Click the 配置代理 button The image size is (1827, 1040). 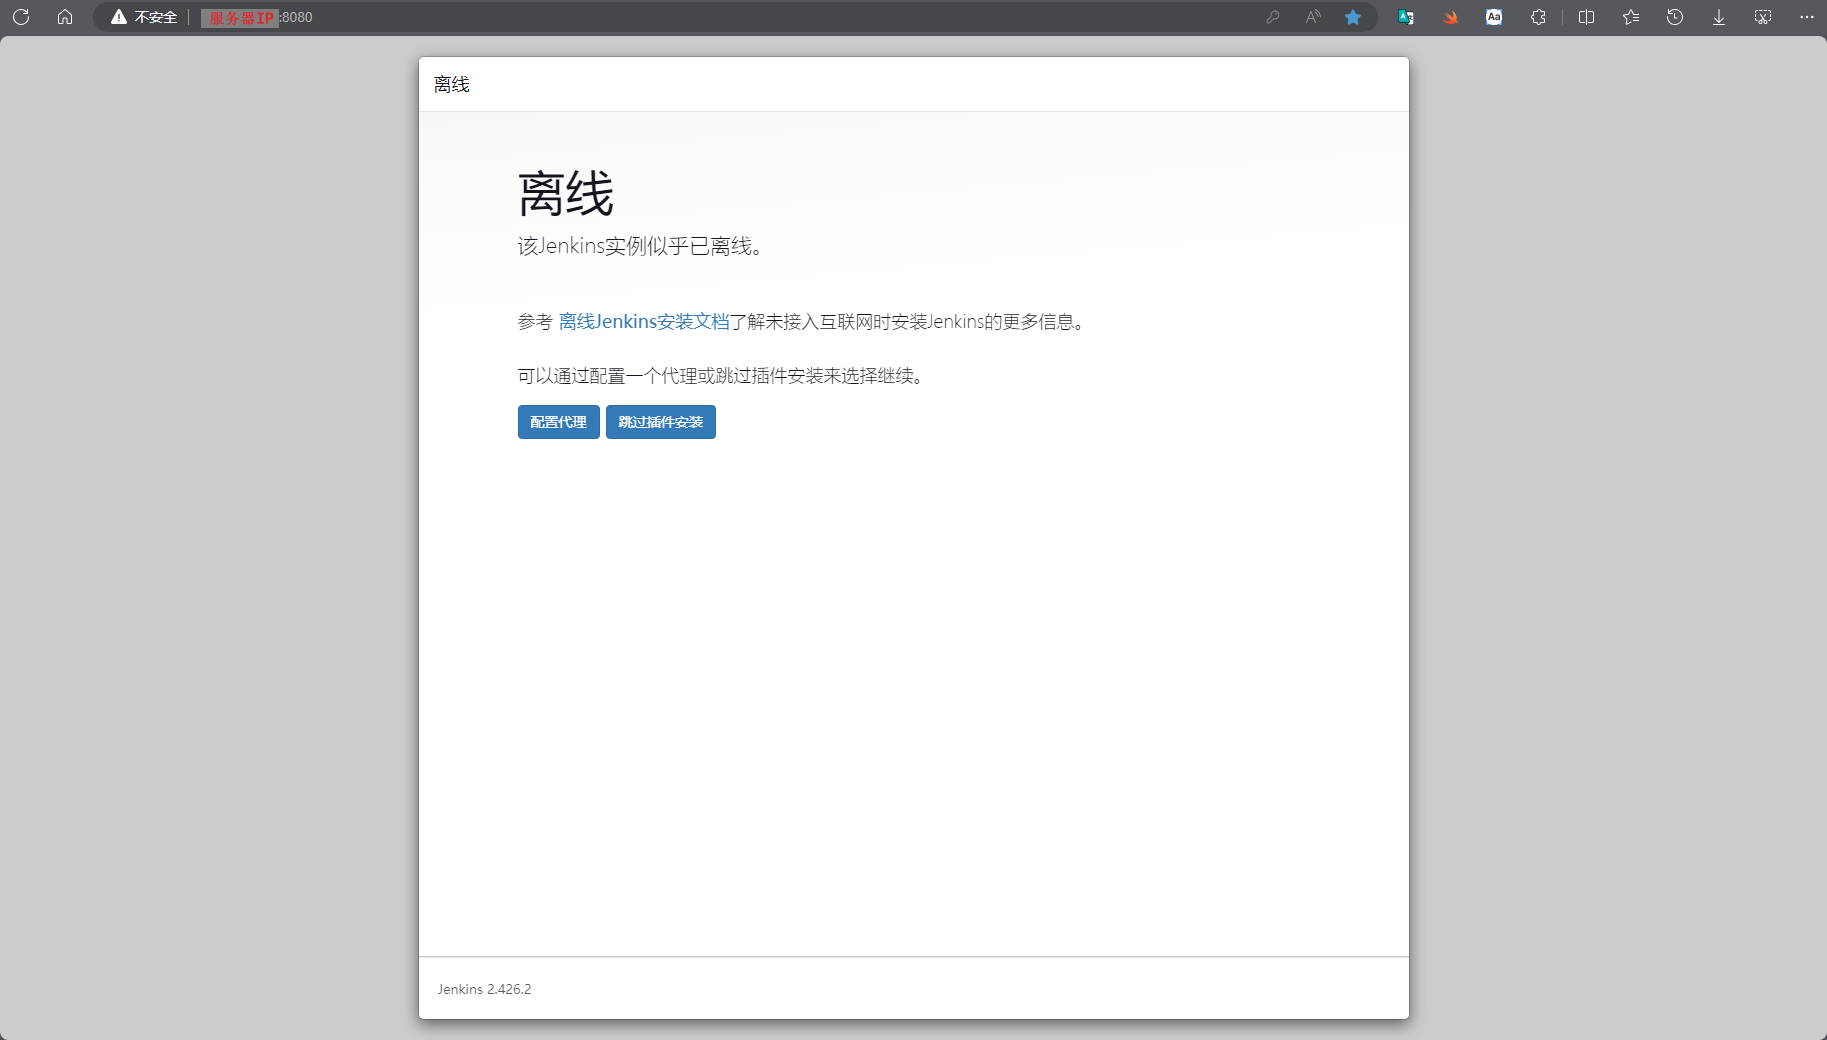pyautogui.click(x=558, y=422)
